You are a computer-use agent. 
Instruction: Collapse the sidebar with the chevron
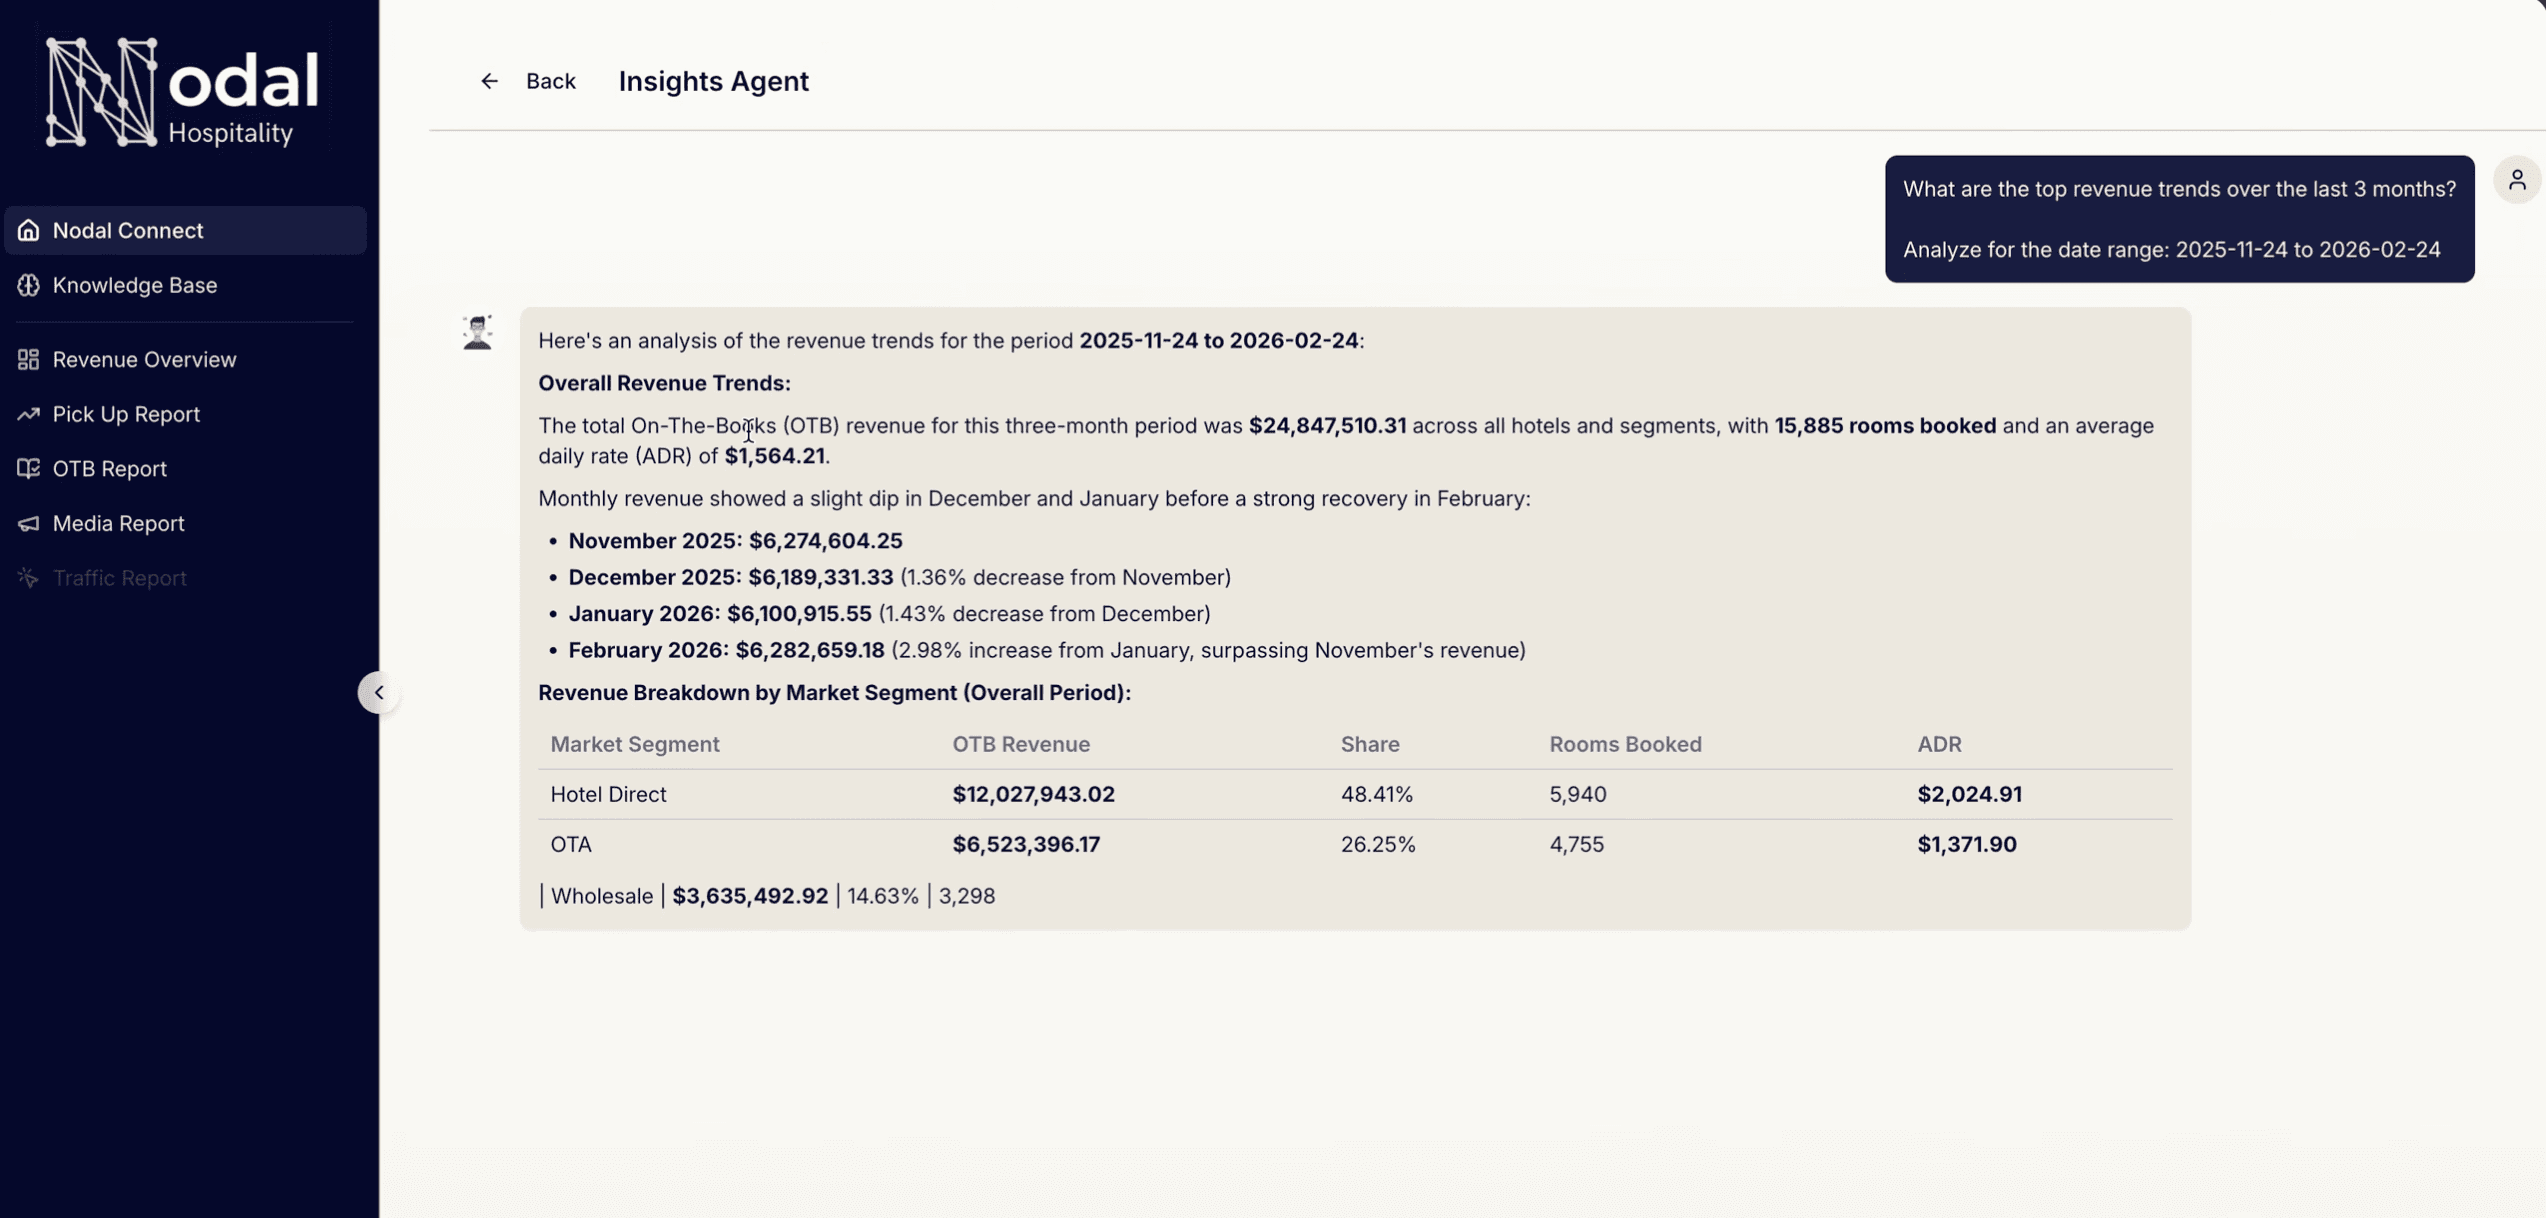click(x=379, y=692)
